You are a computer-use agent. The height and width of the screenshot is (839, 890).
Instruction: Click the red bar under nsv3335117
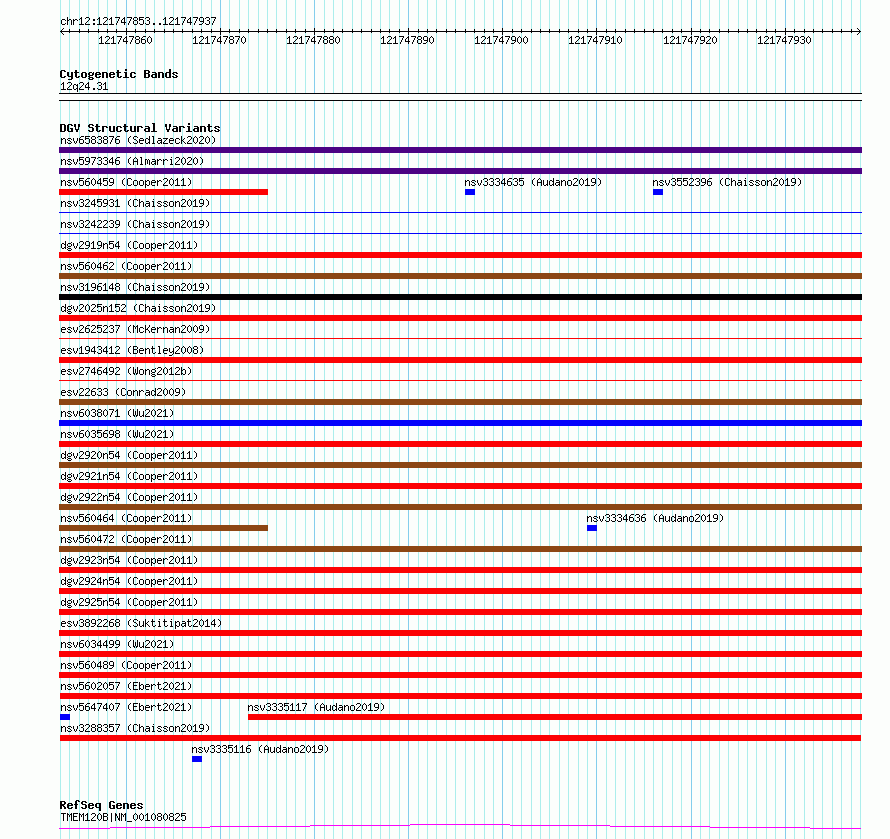[555, 717]
